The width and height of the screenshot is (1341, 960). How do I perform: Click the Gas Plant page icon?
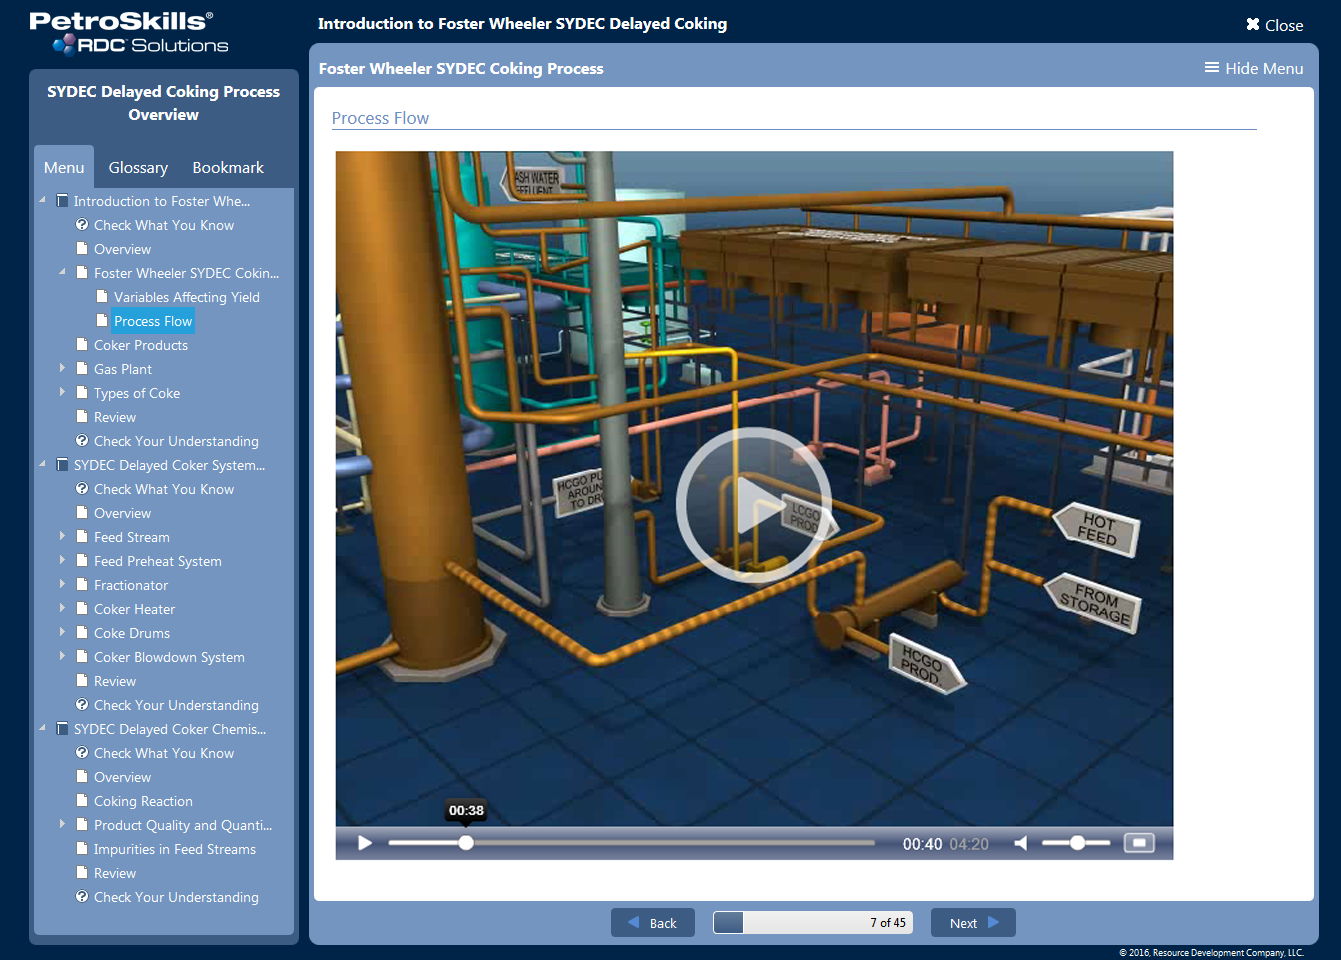tap(82, 368)
